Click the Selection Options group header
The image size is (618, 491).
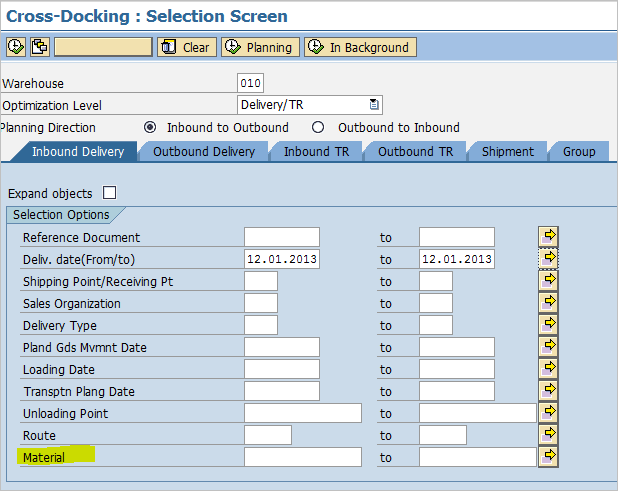point(61,215)
